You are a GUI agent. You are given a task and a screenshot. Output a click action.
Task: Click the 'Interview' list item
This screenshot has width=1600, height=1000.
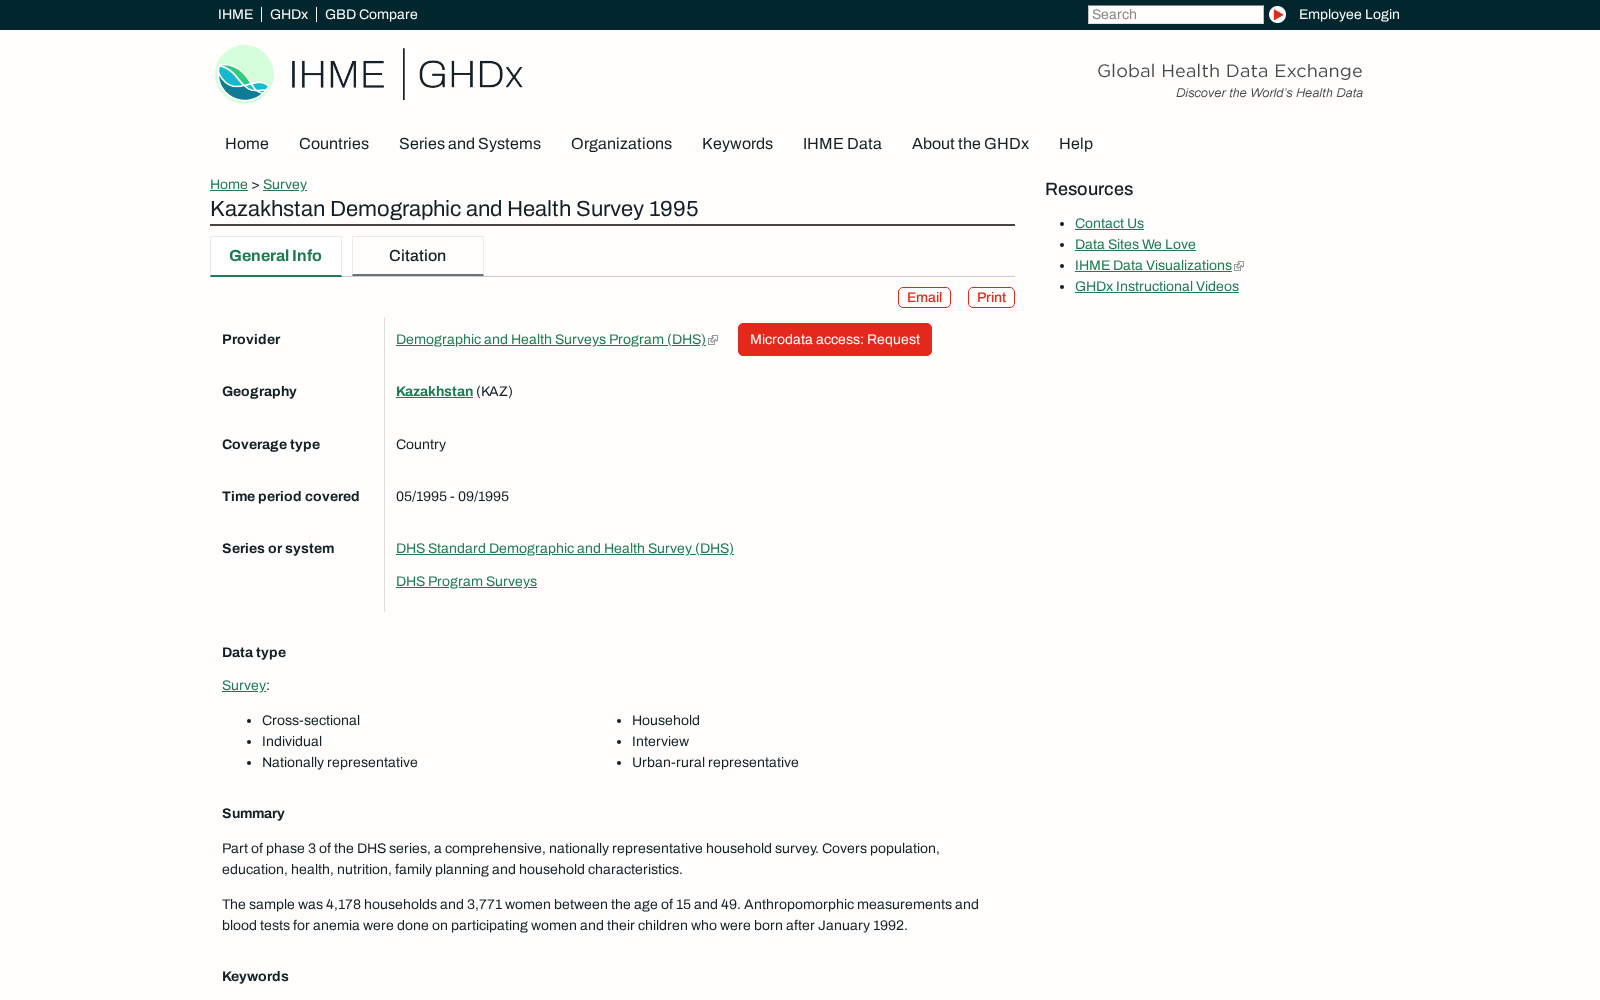(x=660, y=741)
